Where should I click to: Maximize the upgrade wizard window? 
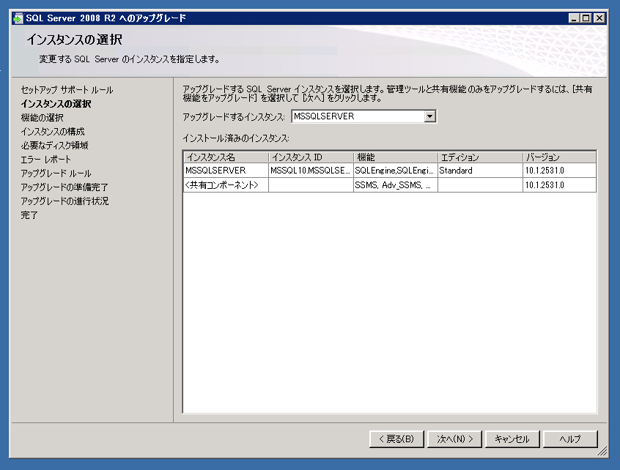[x=586, y=18]
